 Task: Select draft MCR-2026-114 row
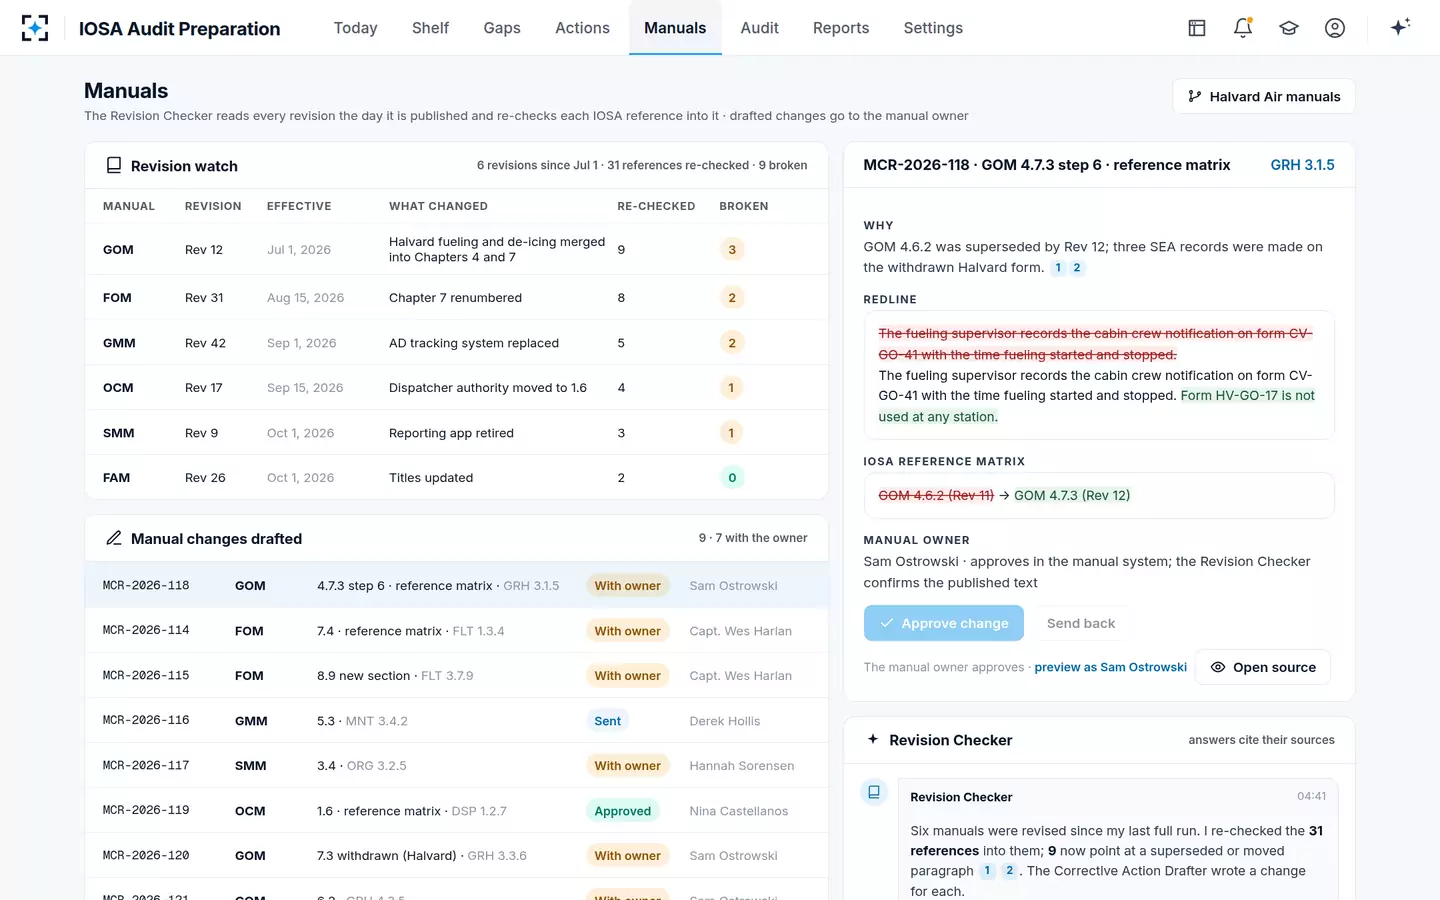coord(456,630)
